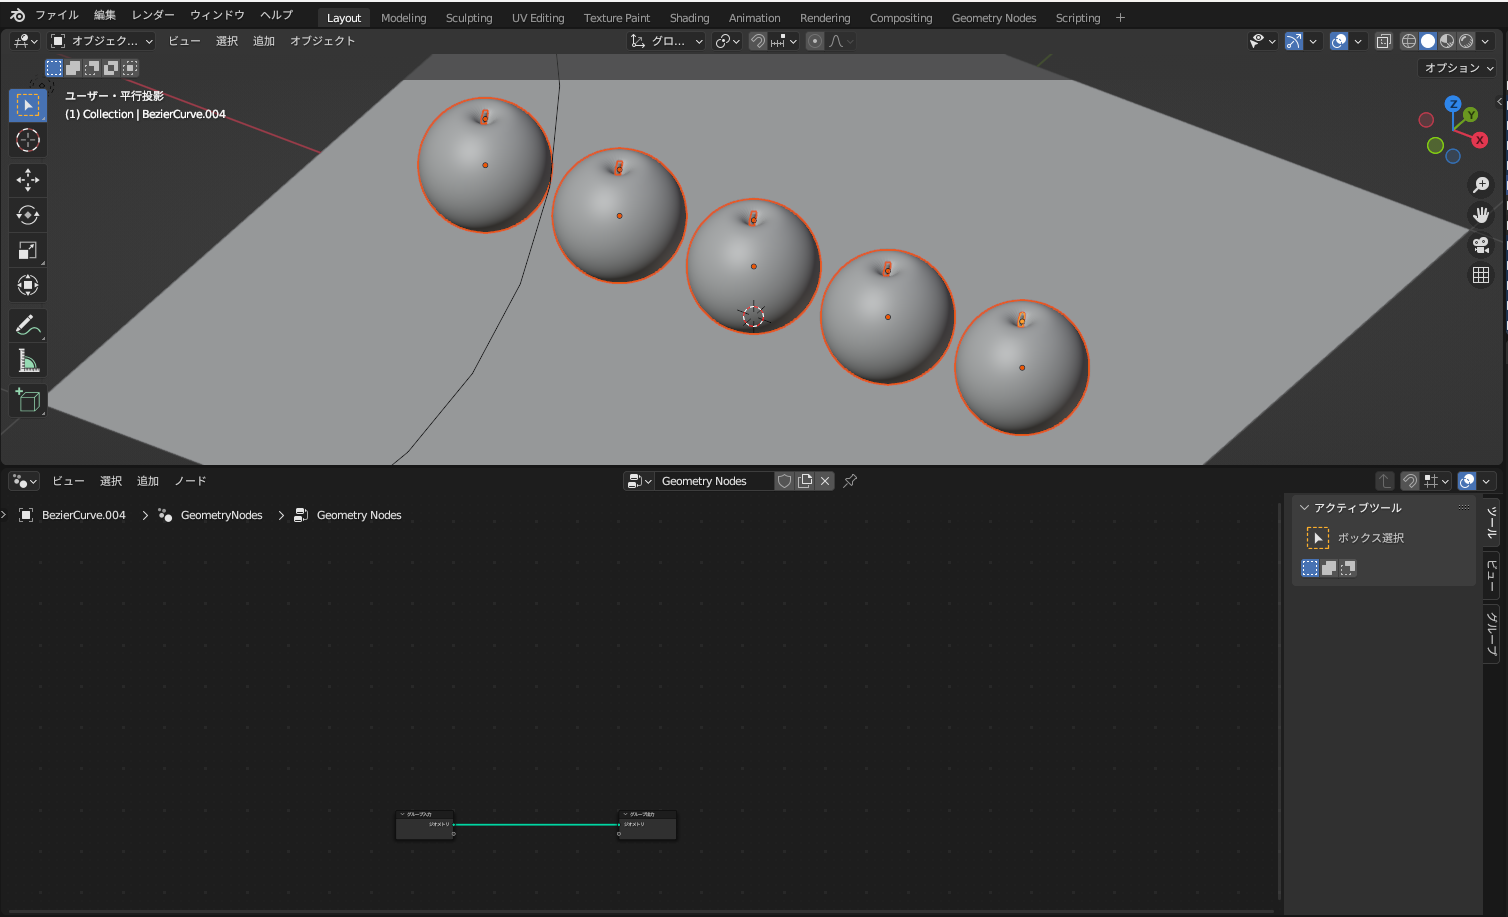Switch viewport shading to wireframe mode
This screenshot has width=1508, height=917.
coord(1408,41)
